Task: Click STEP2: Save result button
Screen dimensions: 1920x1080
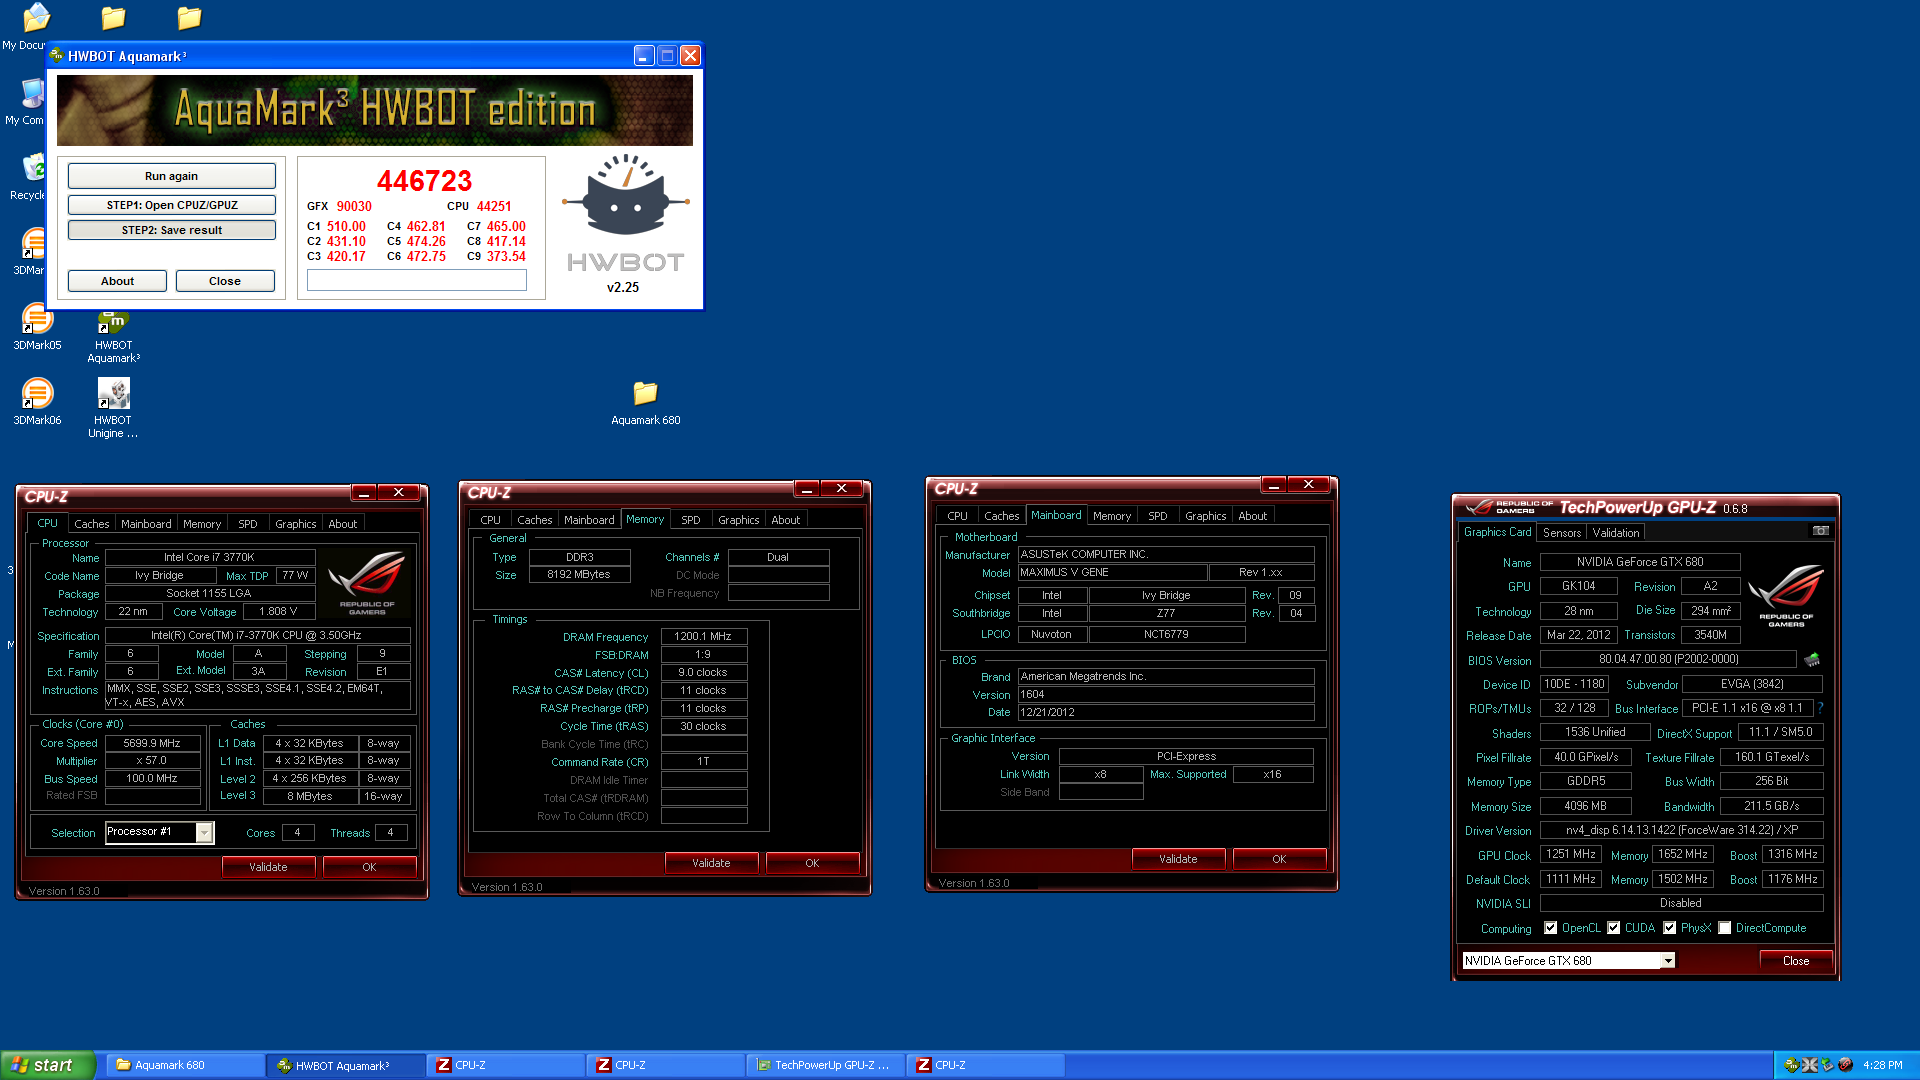Action: 171,230
